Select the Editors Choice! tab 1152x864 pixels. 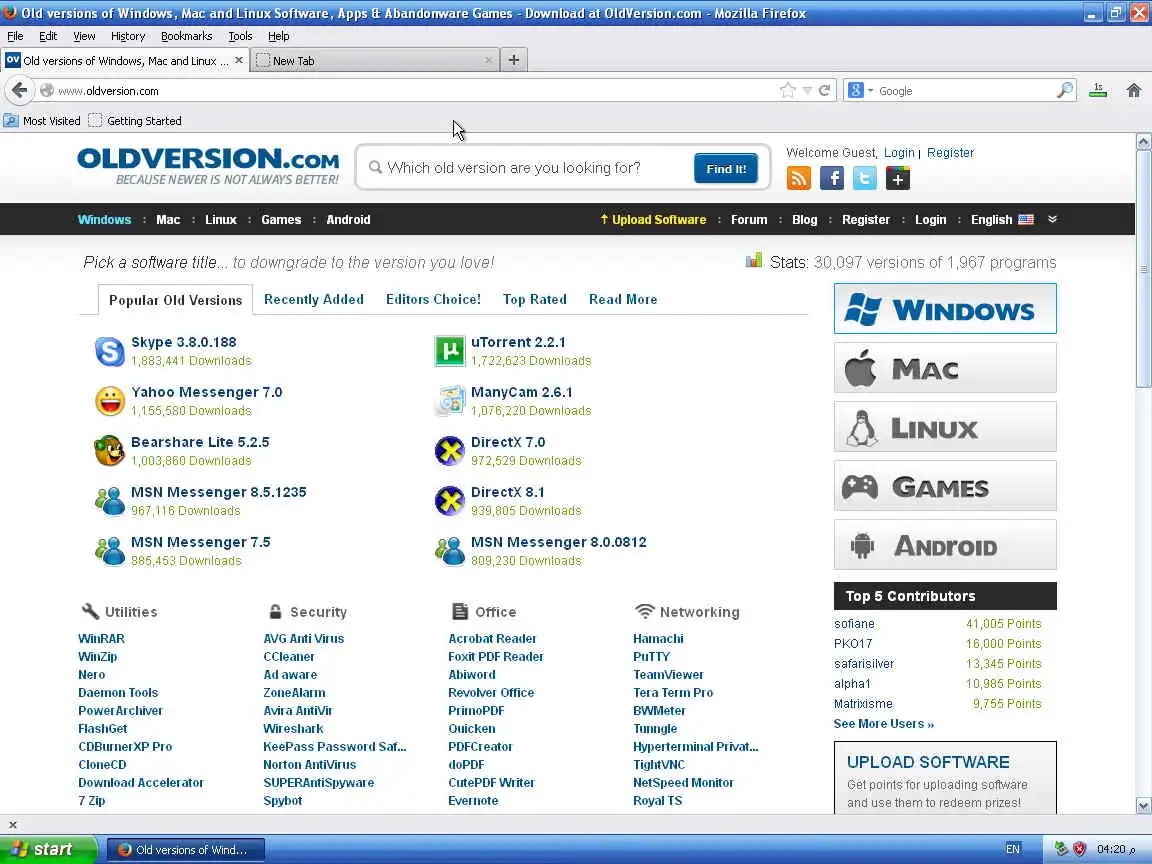pos(433,299)
